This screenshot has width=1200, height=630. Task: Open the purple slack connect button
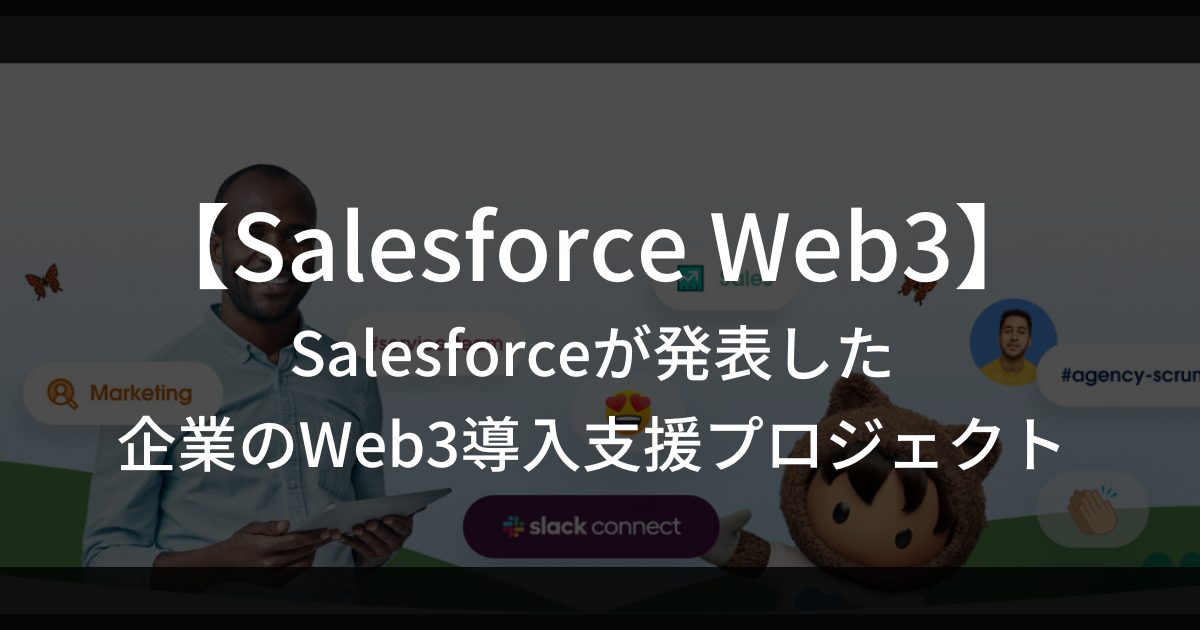(591, 527)
